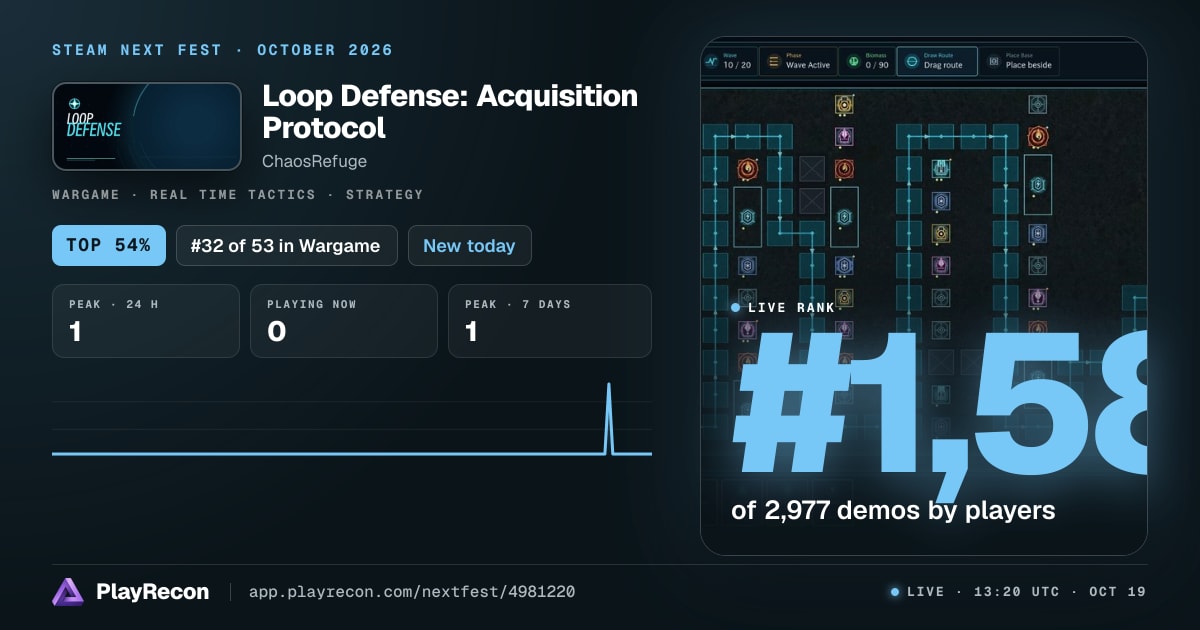
Task: Click the STEAM NEXT FEST · OCTOBER 2026 header
Action: (x=223, y=50)
